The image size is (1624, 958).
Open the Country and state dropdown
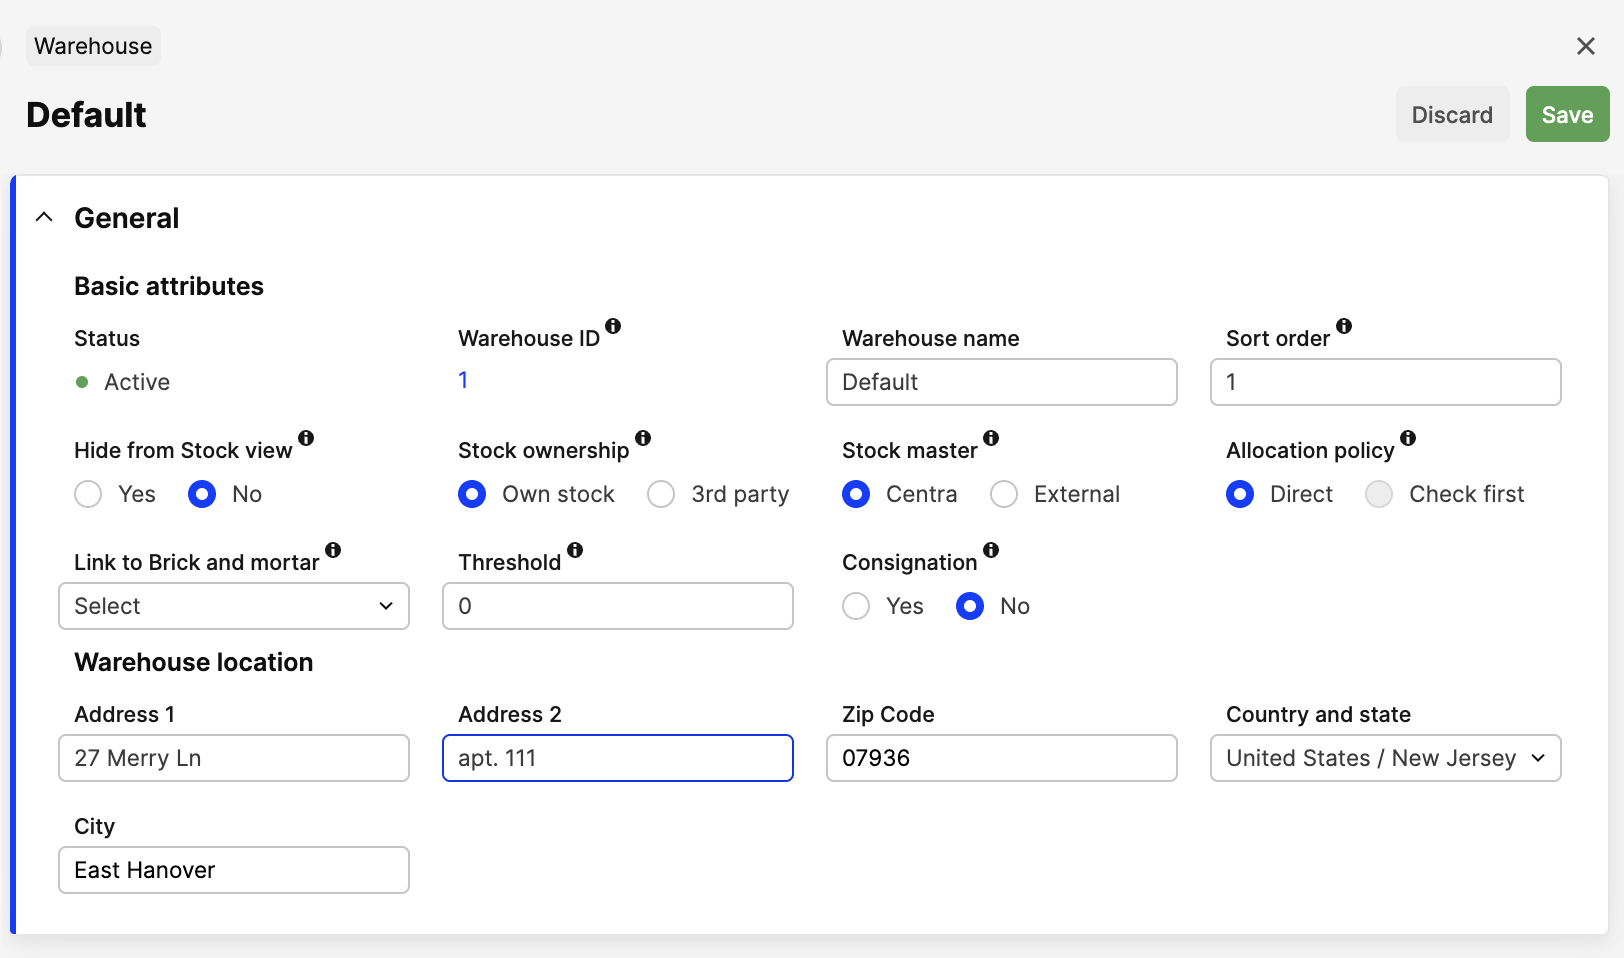coord(1385,758)
